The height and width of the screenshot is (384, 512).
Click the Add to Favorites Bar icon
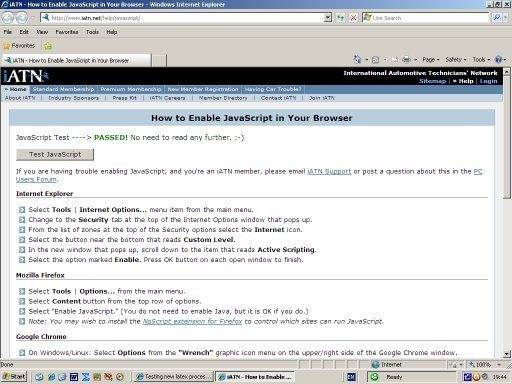coord(48,46)
